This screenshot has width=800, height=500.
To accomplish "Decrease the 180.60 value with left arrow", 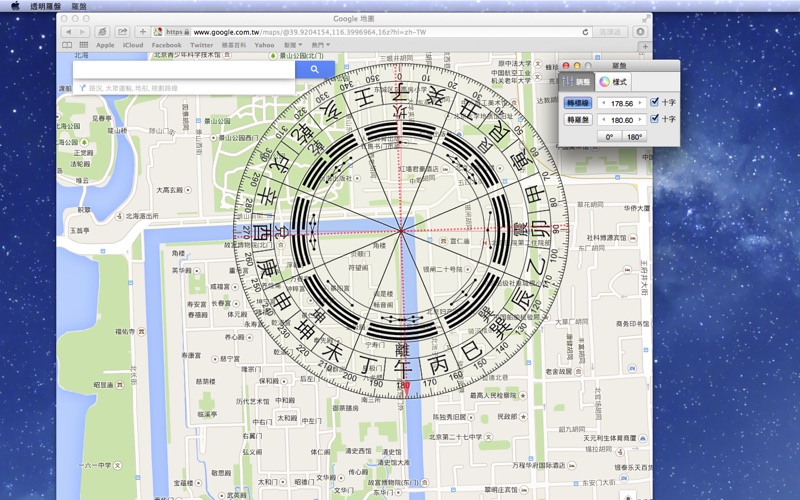I will click(603, 119).
